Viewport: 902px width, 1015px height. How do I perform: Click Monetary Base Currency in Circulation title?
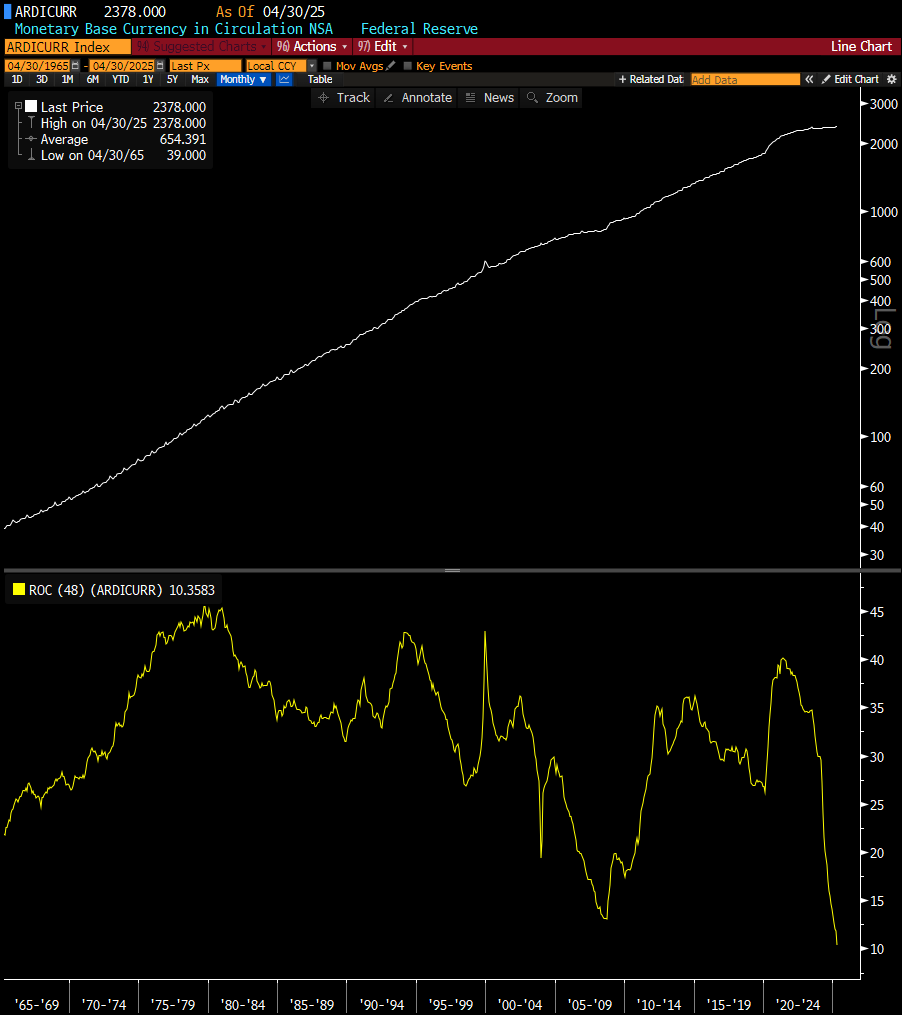pos(174,29)
